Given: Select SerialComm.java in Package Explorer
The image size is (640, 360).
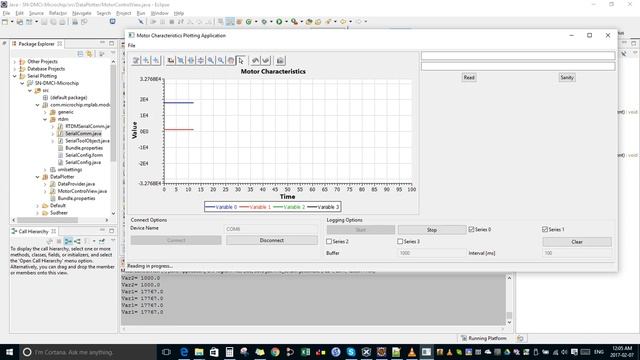Looking at the screenshot, I should point(83,134).
